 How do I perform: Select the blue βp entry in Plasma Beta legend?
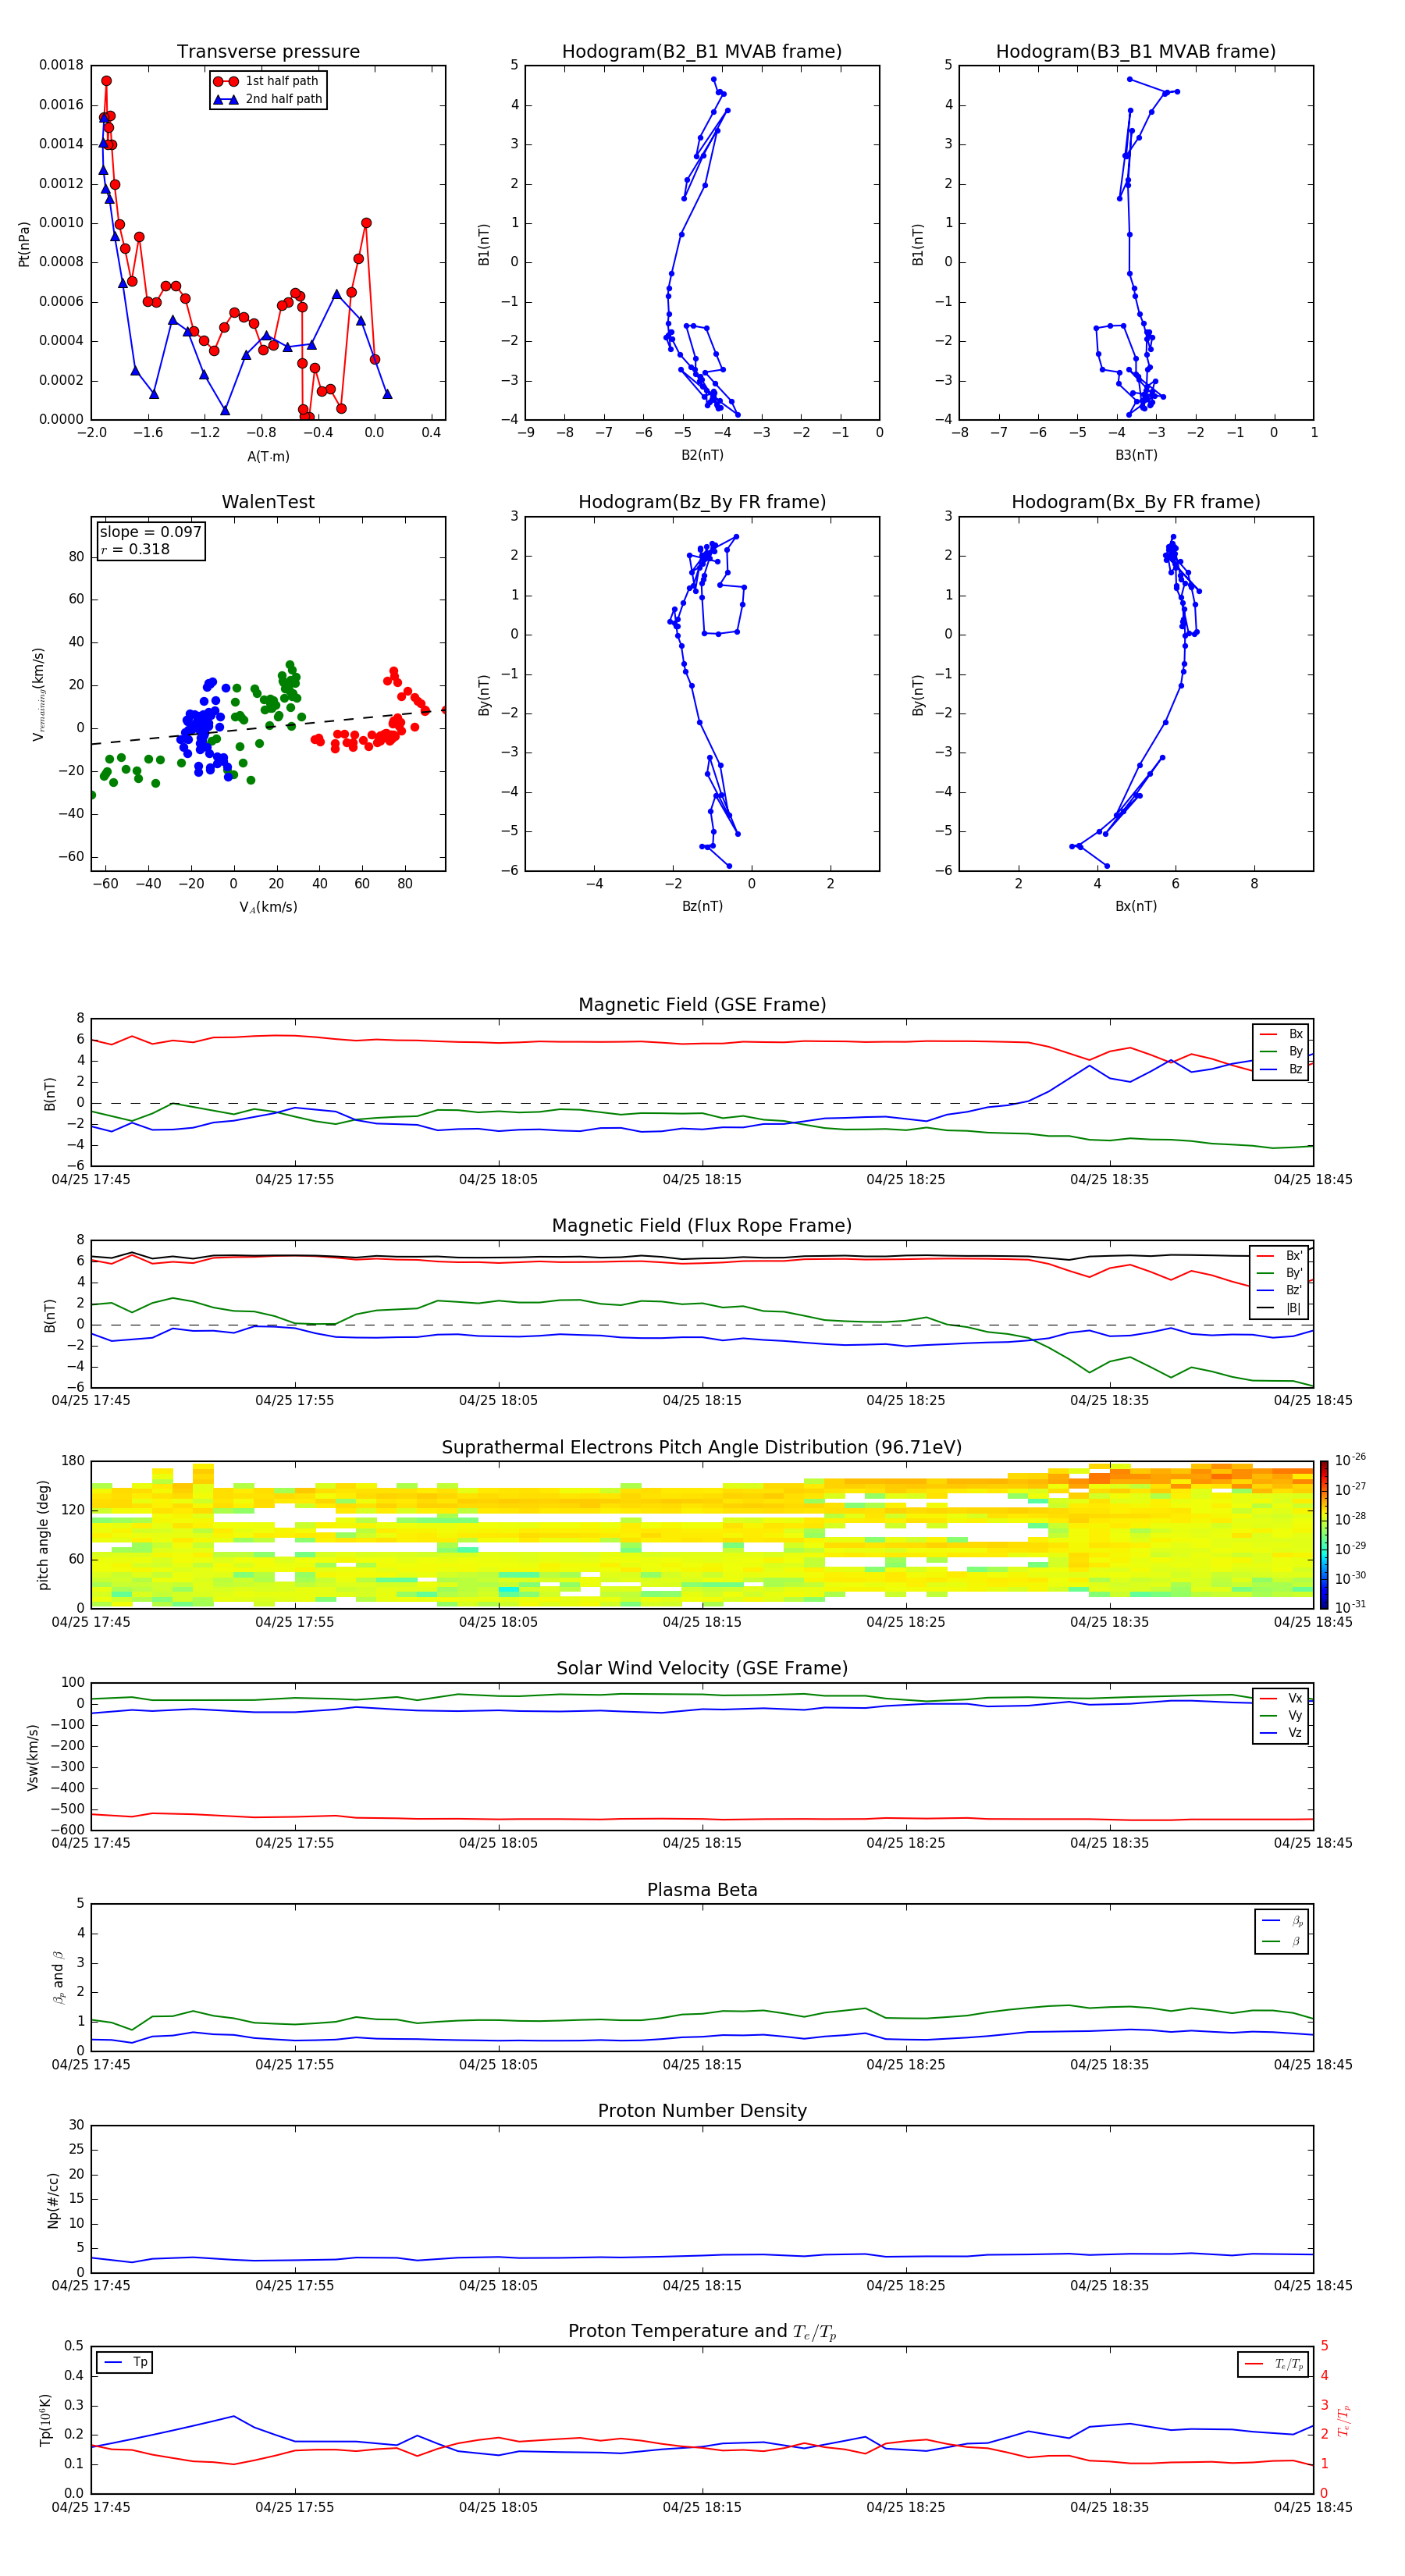click(1282, 1921)
